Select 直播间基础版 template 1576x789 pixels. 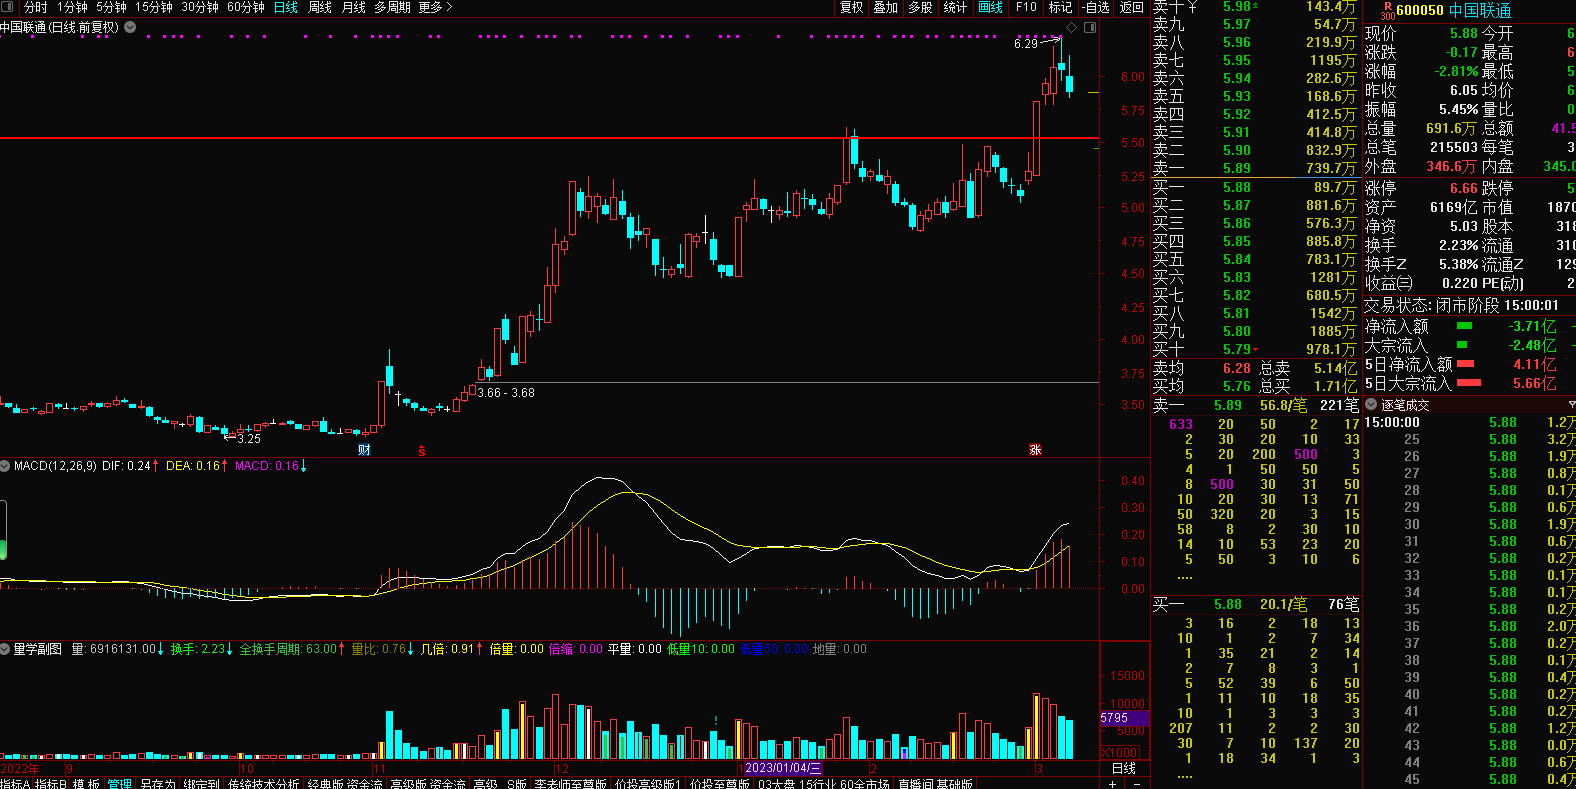click(x=936, y=783)
